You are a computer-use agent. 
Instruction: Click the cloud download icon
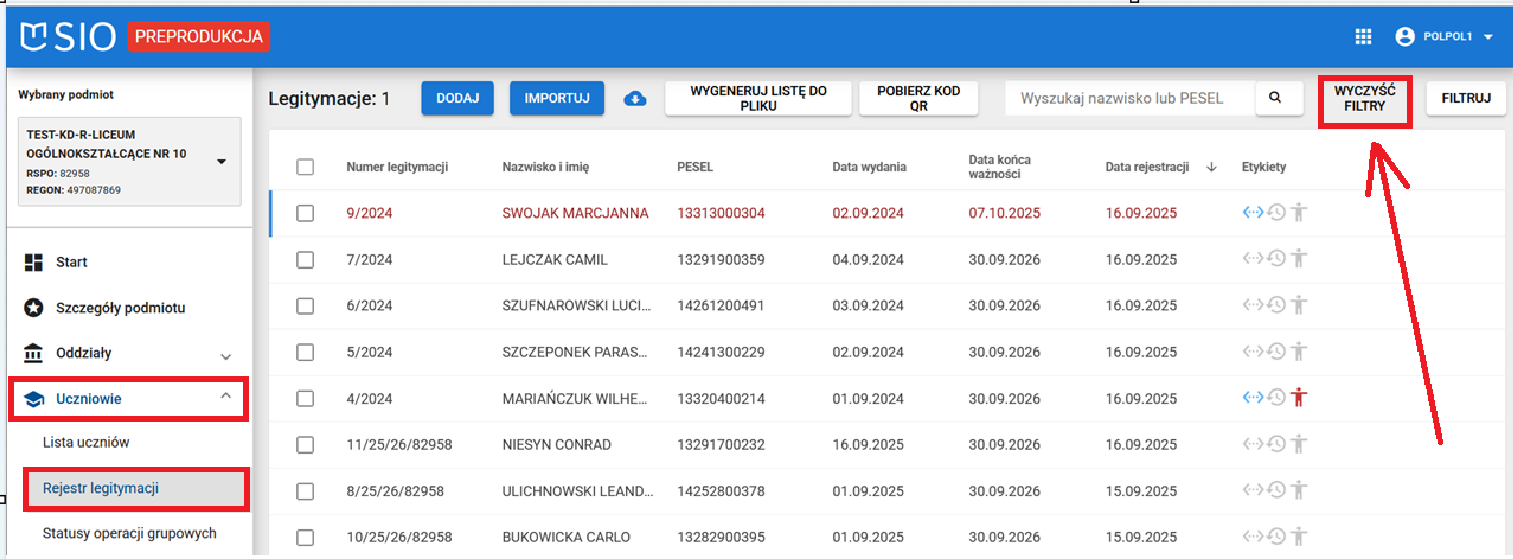click(635, 98)
